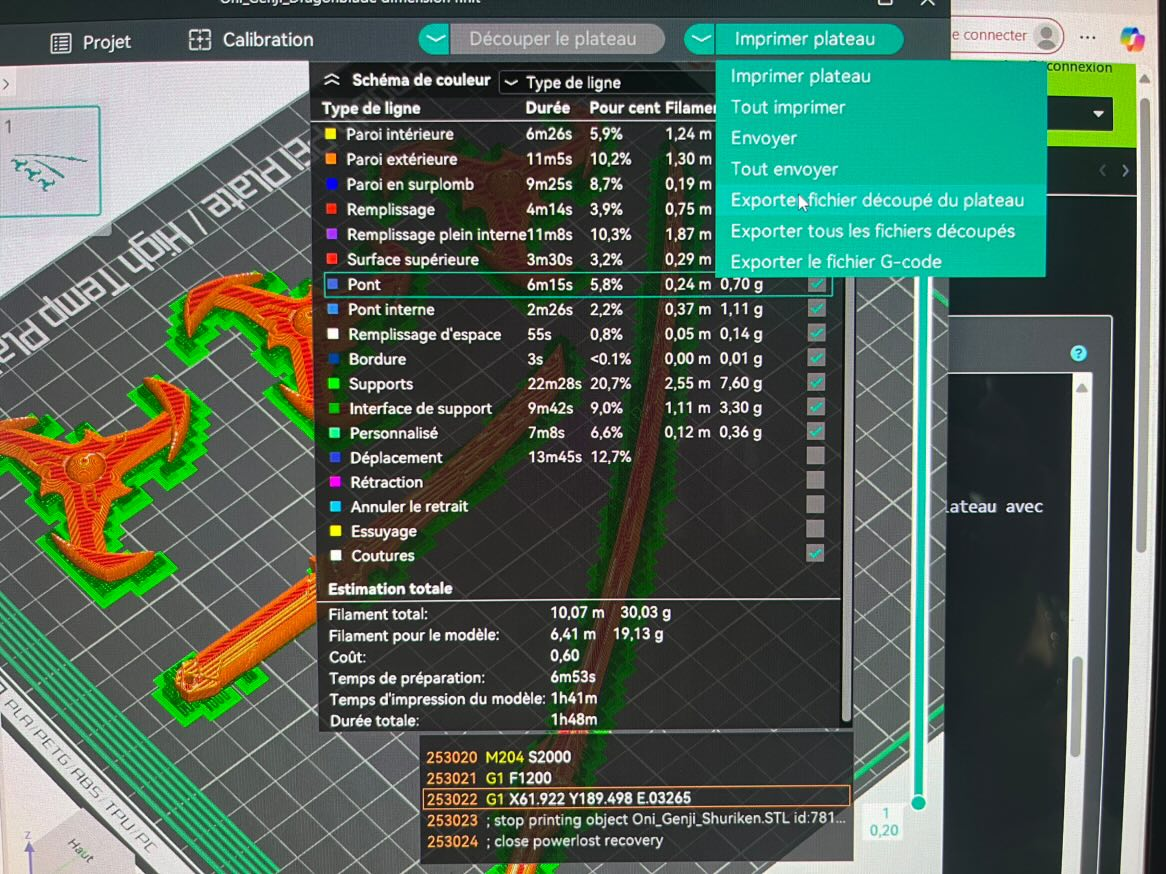
Task: Expand the left sidebar collapse arrow
Action: [6, 83]
